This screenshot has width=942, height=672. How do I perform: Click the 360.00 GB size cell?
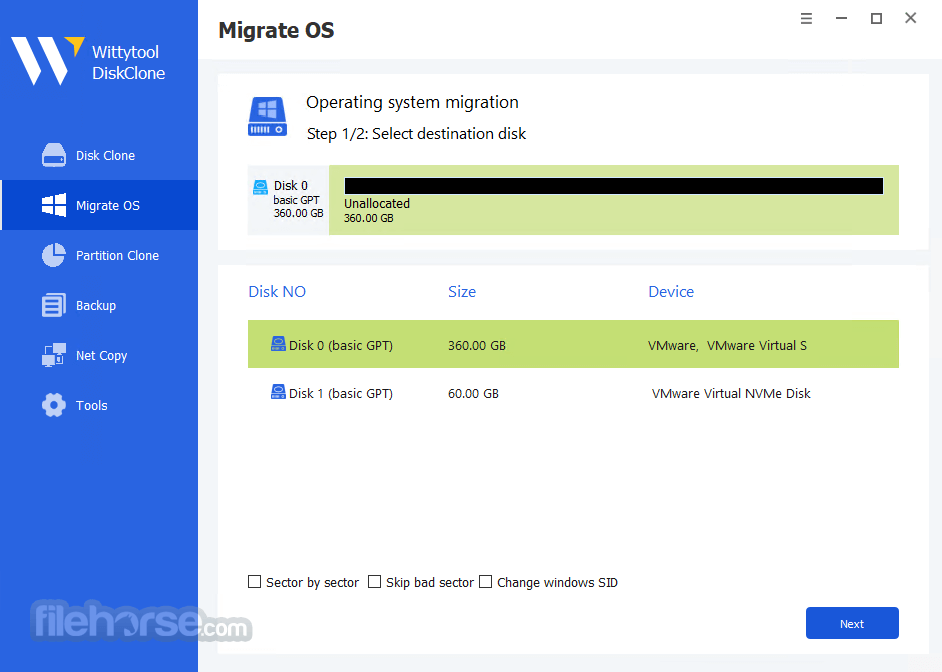pyautogui.click(x=476, y=345)
